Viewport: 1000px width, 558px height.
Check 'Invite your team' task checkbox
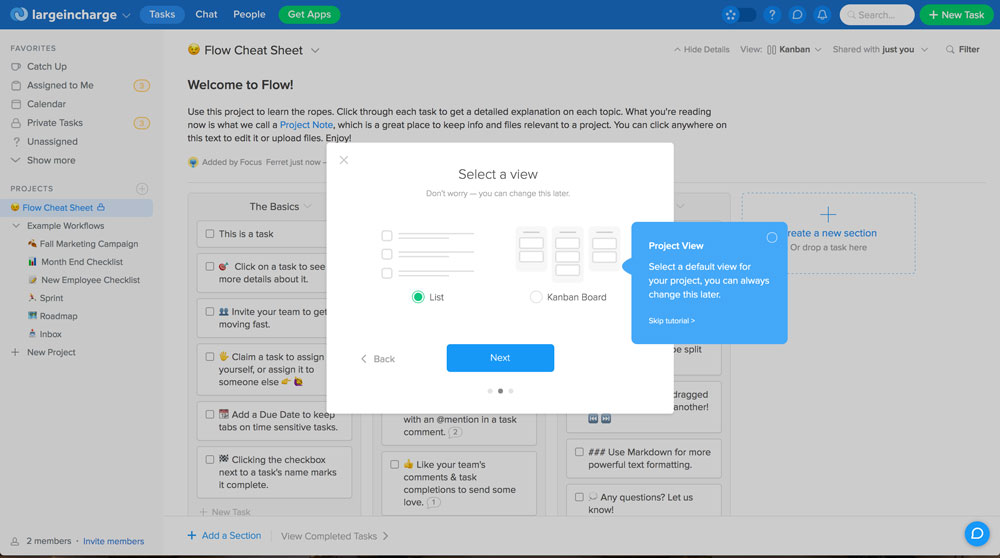click(210, 312)
